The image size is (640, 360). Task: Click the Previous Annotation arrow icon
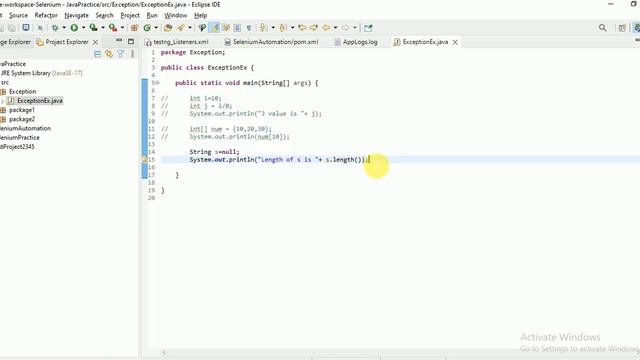tap(283, 28)
